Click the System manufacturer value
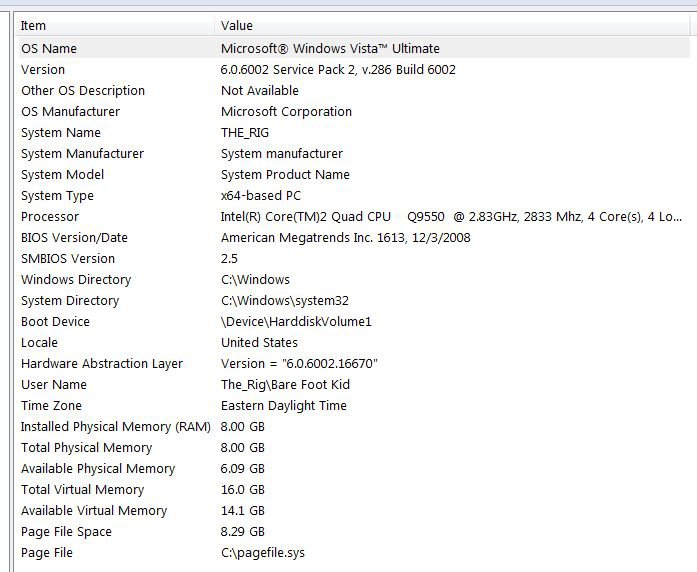Viewport: 697px width, 572px height. 282,154
